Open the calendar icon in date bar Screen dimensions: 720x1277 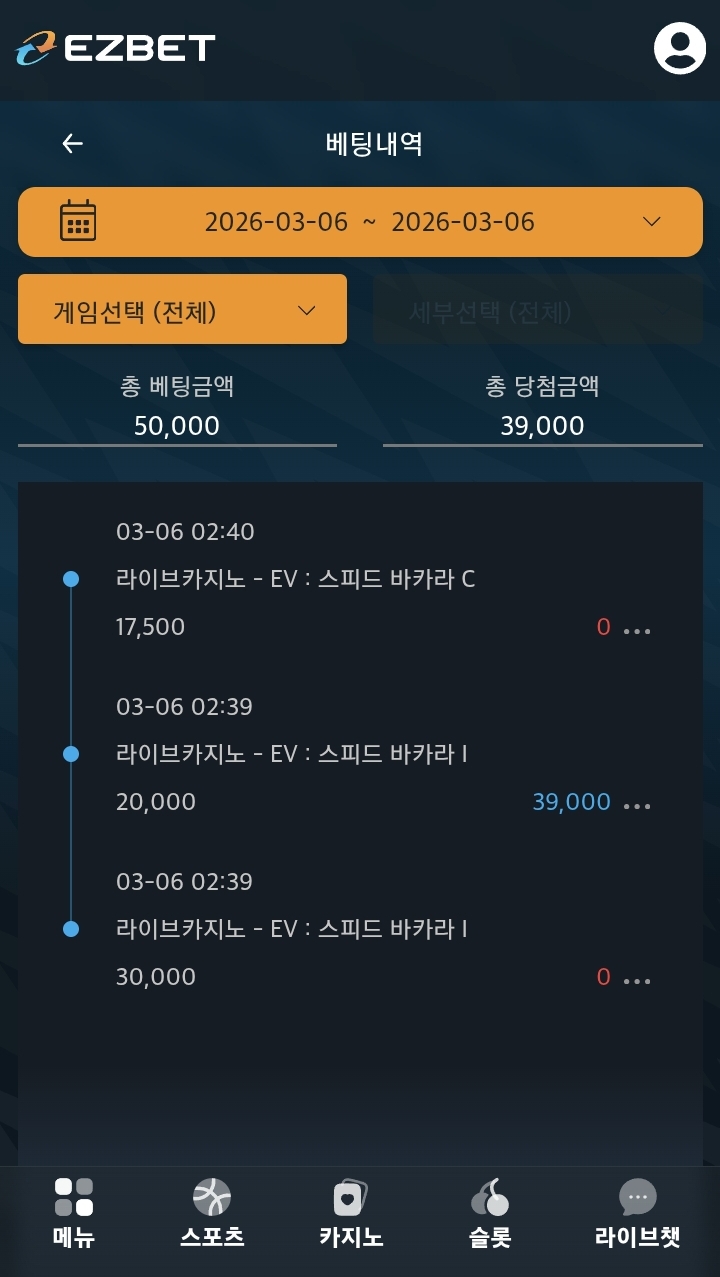pos(78,221)
